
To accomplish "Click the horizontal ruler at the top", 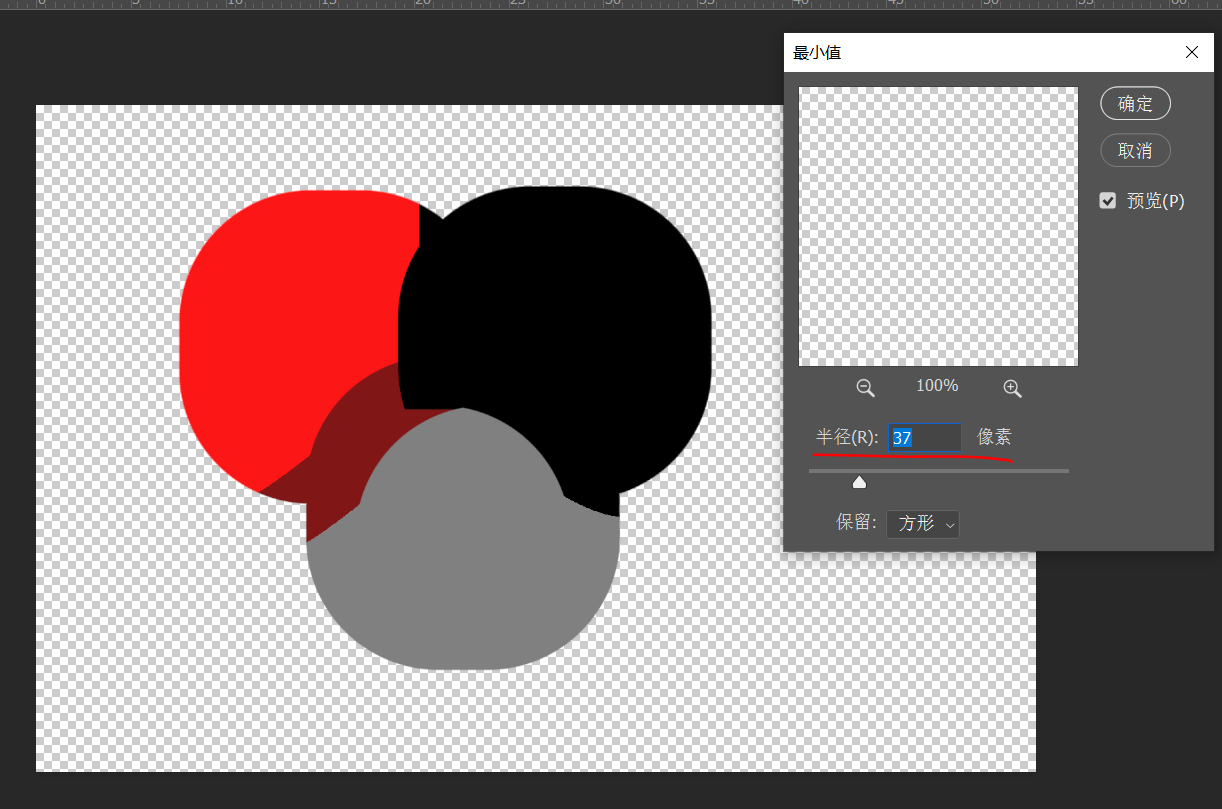I will pyautogui.click(x=600, y=5).
